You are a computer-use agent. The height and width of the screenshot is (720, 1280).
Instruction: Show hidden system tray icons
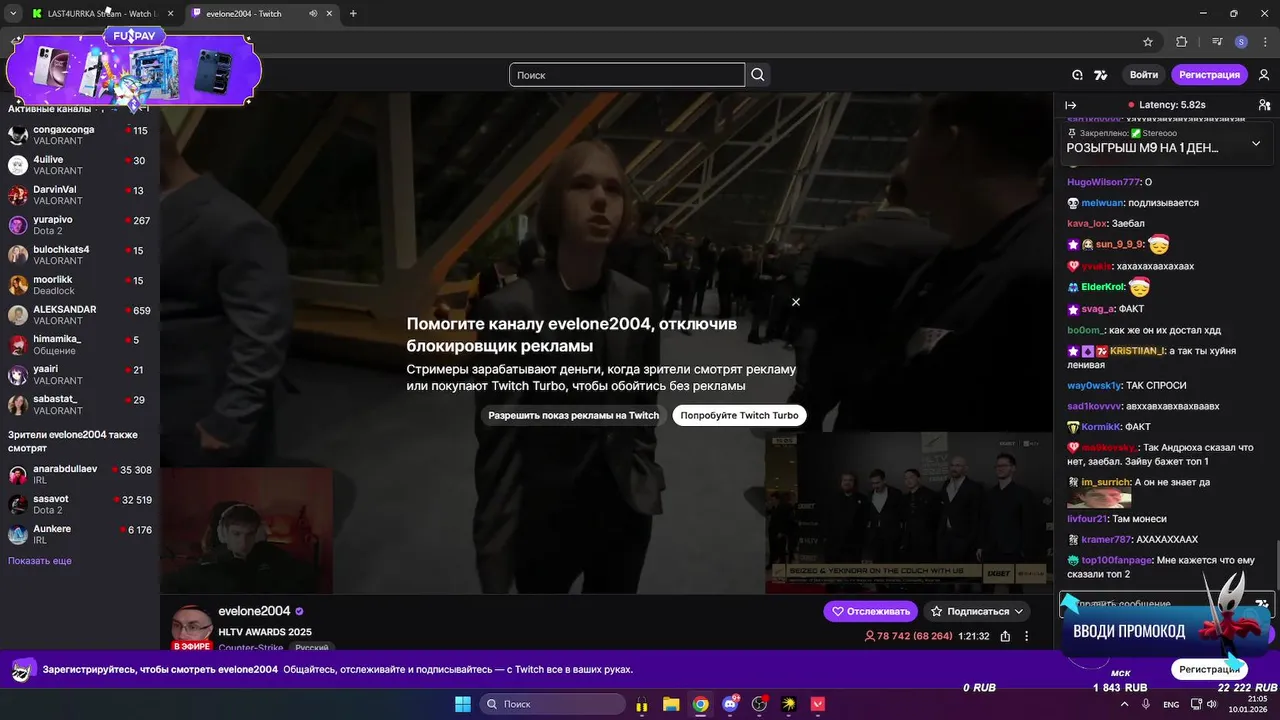click(1124, 704)
